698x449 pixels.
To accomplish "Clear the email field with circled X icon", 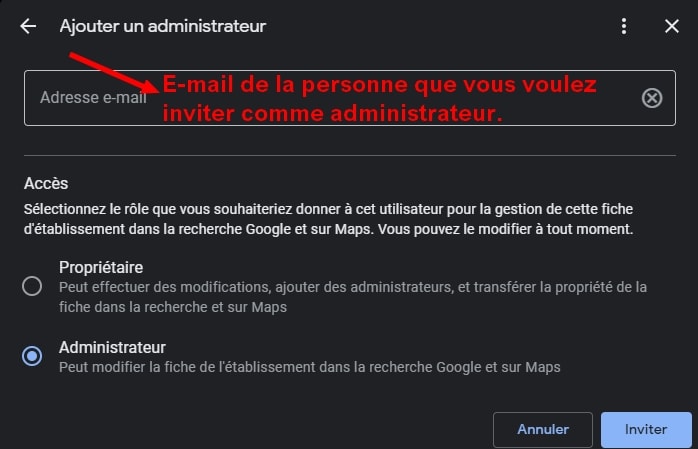I will pos(652,98).
